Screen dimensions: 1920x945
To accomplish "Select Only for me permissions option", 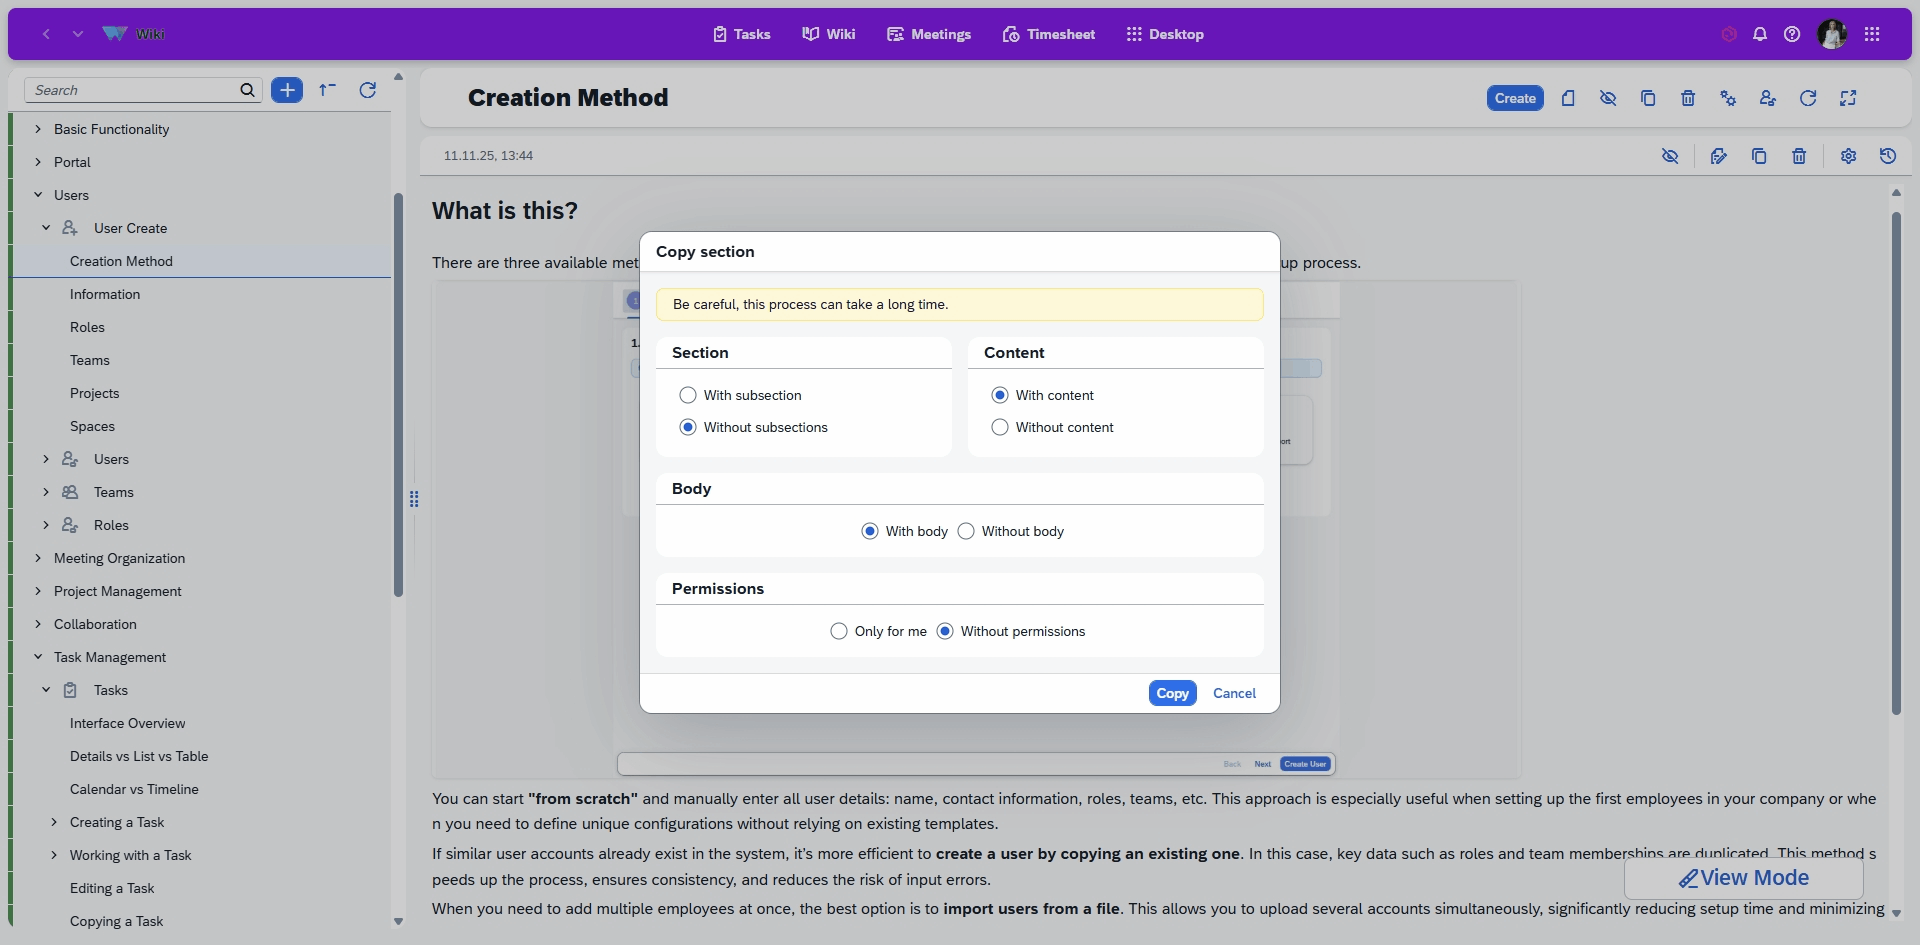I will pyautogui.click(x=839, y=631).
